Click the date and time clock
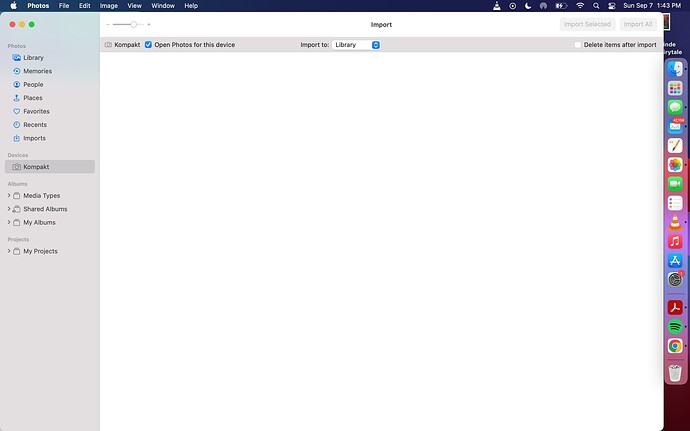Viewport: 690px width, 431px height. point(652,6)
